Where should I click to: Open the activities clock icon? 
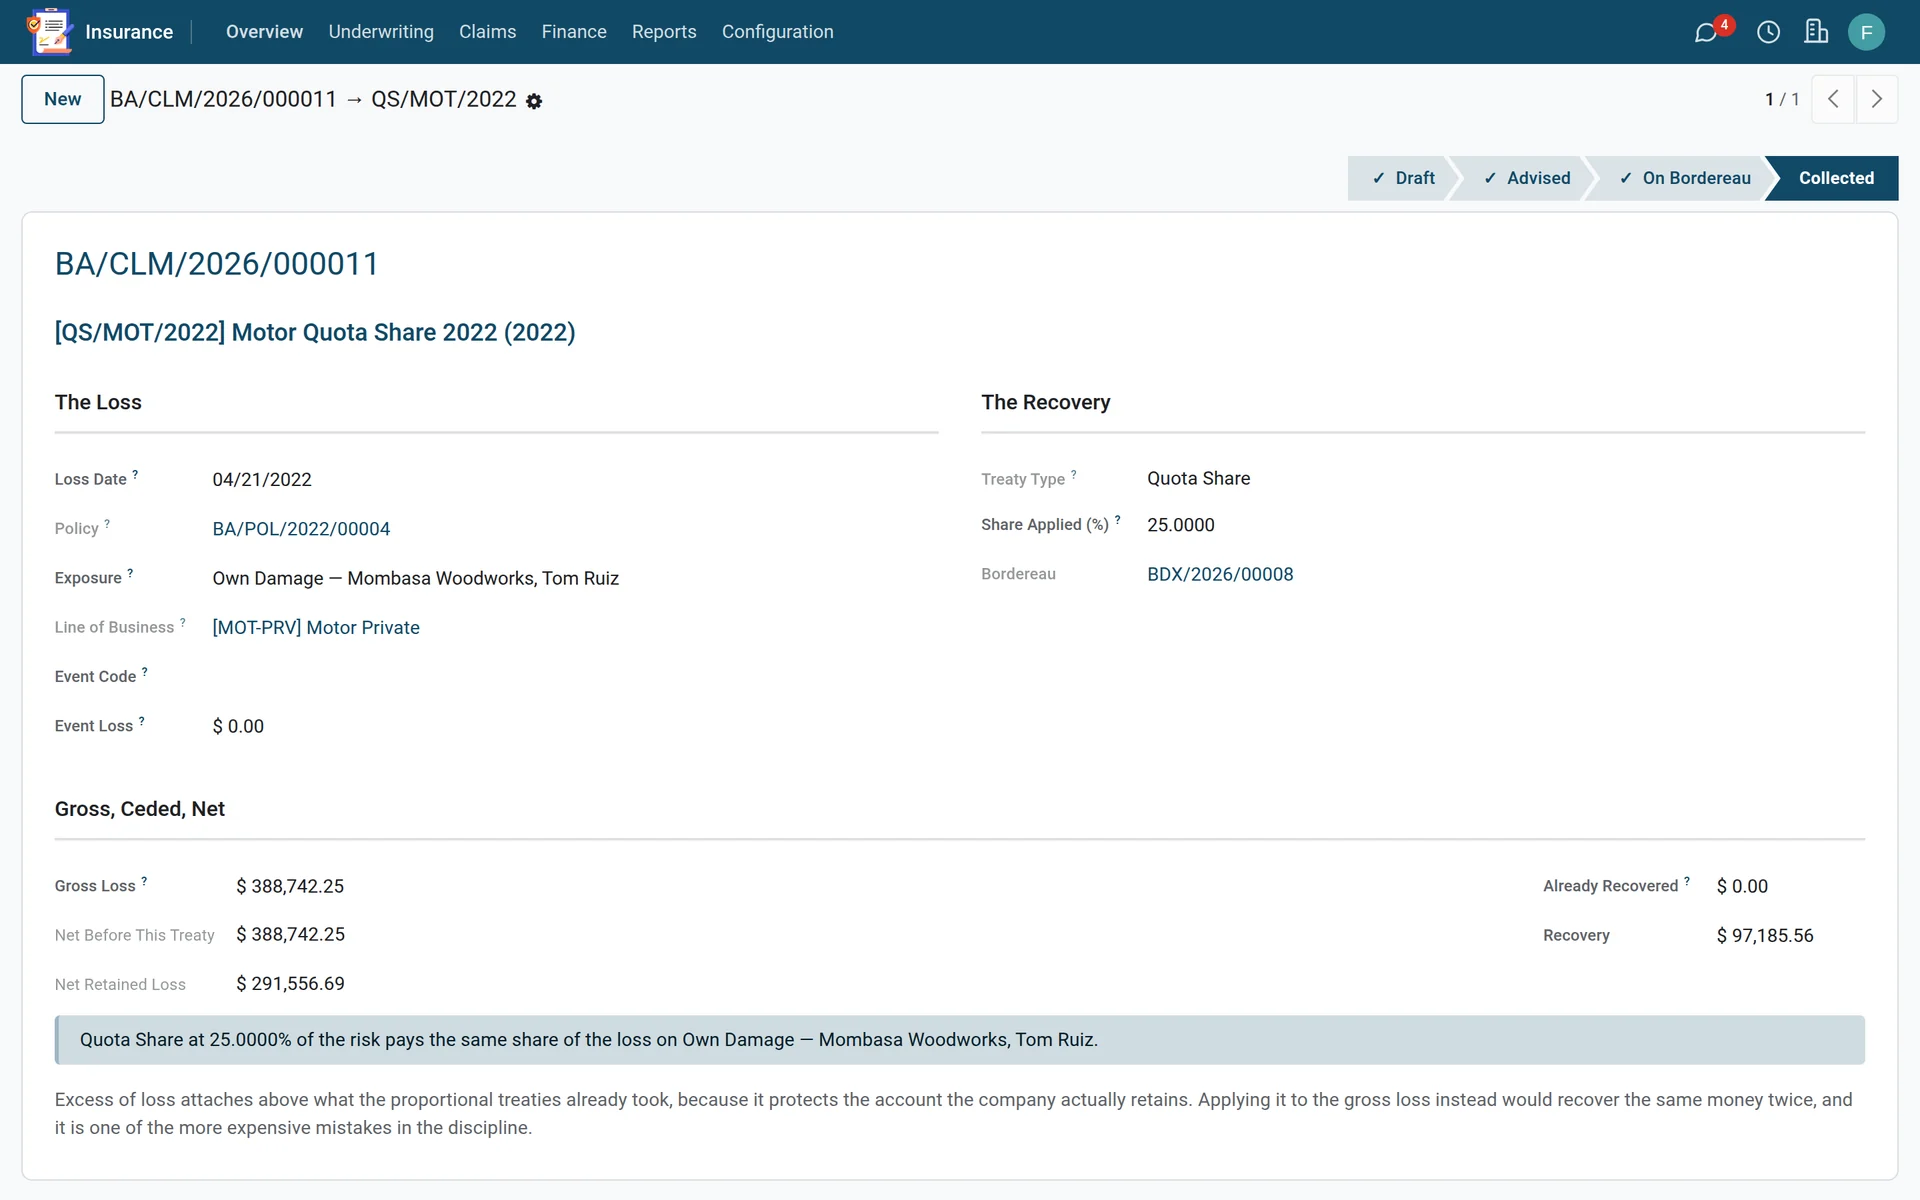1768,32
